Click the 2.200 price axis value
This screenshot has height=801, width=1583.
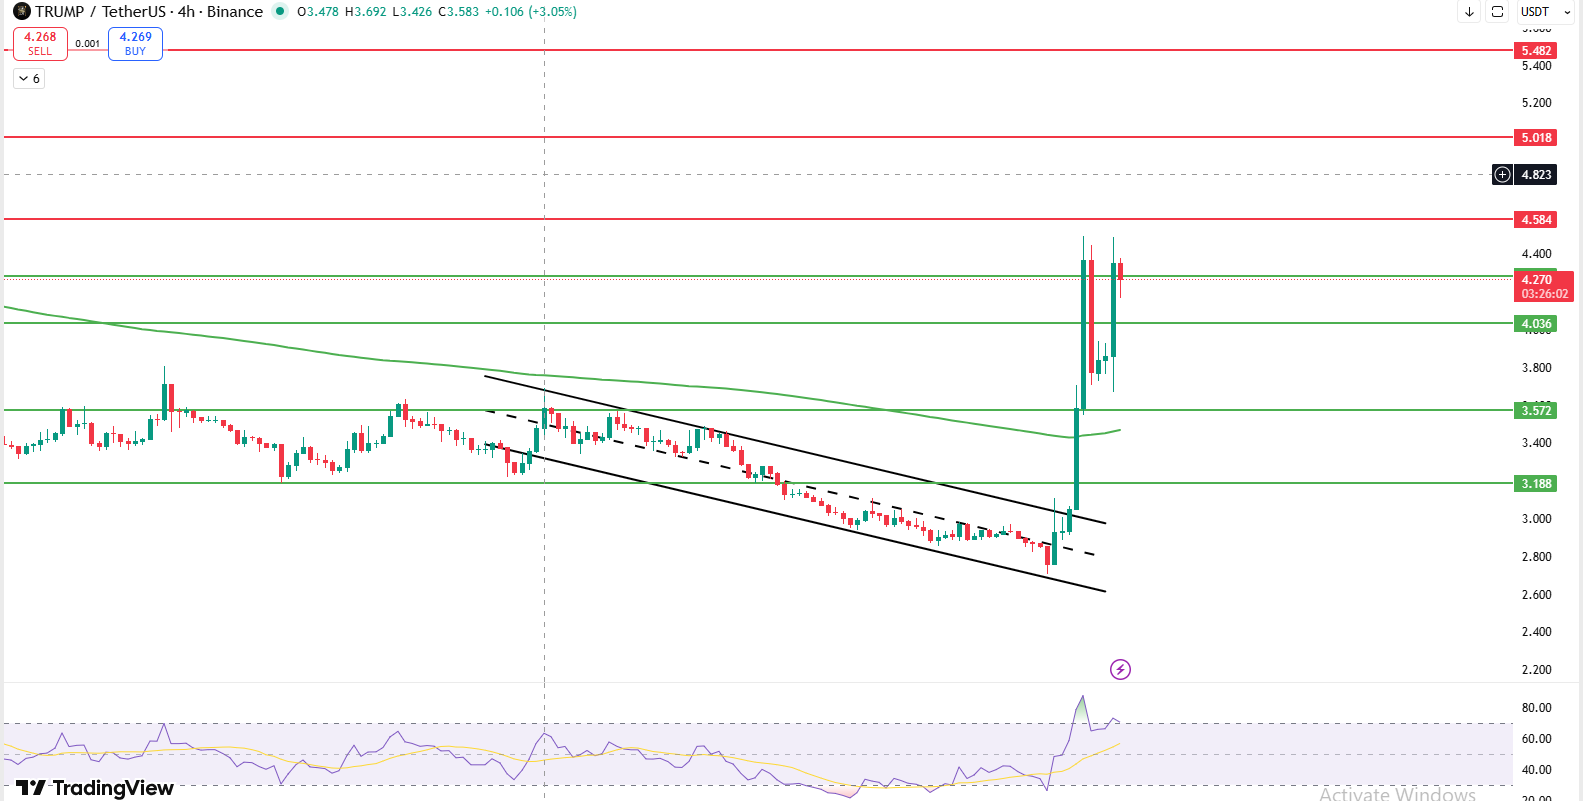(x=1536, y=670)
